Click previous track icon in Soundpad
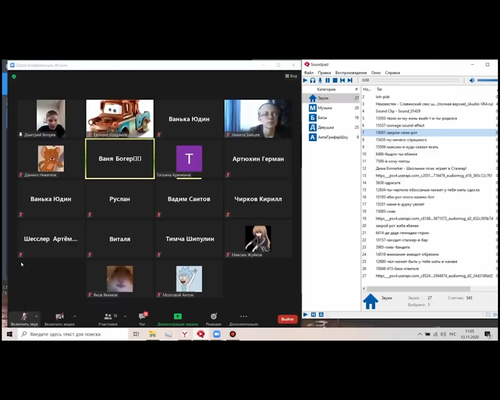 [342, 80]
